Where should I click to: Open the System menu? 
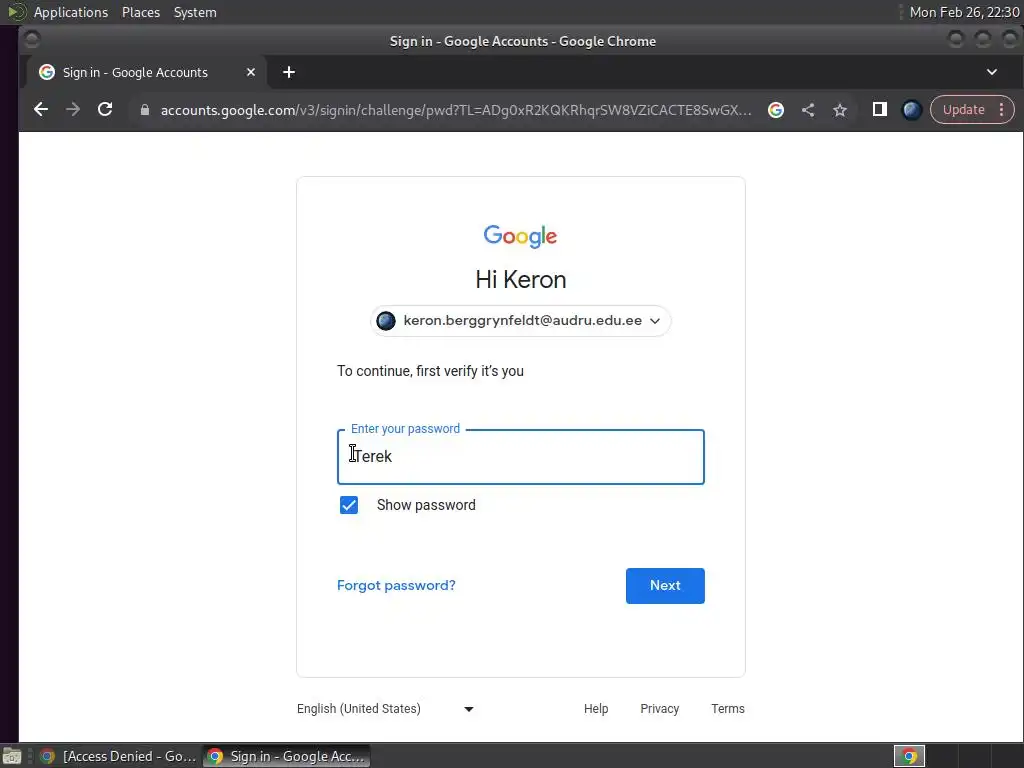195,12
